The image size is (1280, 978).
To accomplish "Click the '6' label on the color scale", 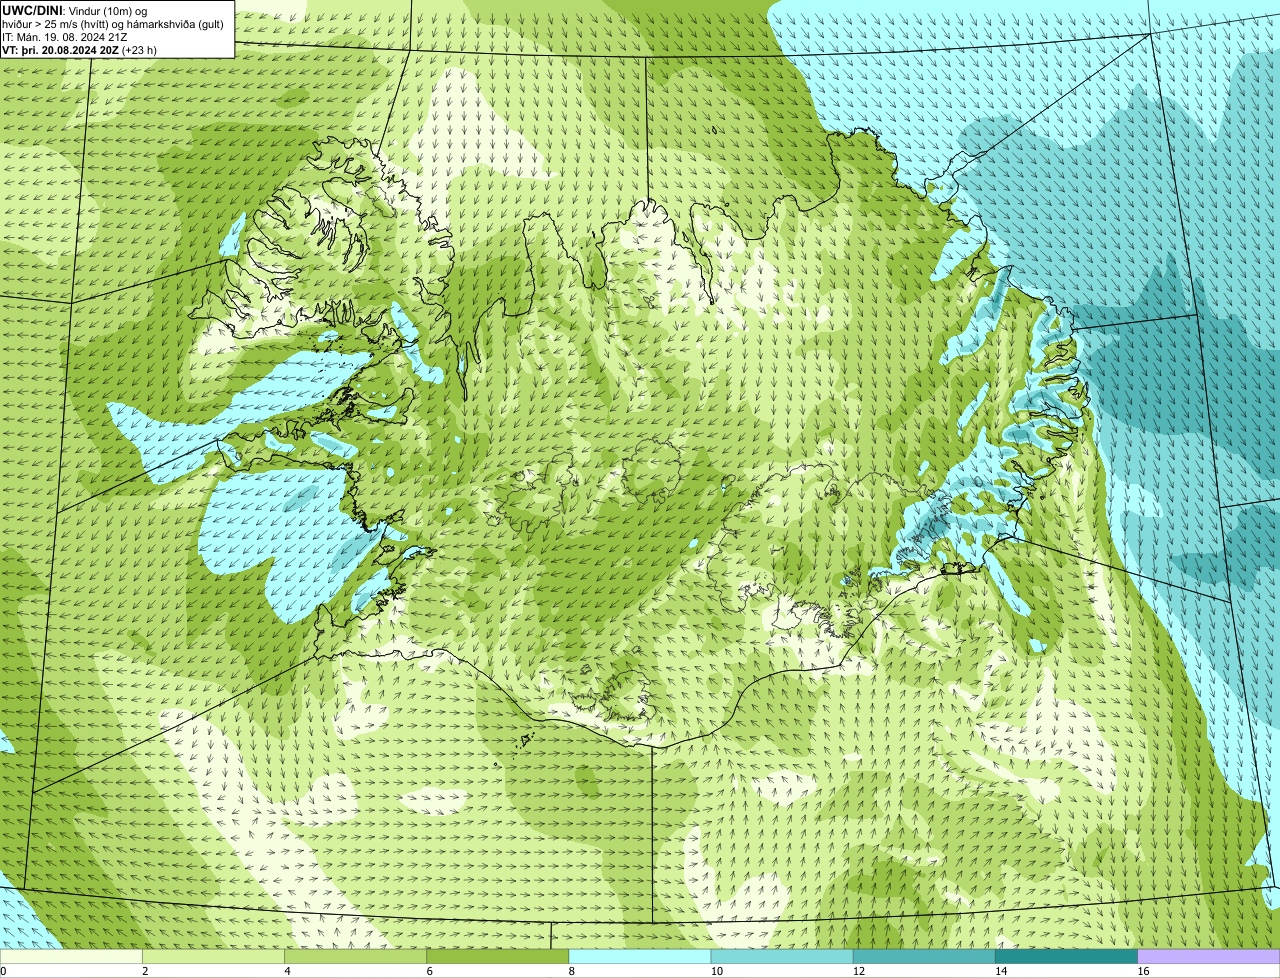I will click(x=429, y=971).
